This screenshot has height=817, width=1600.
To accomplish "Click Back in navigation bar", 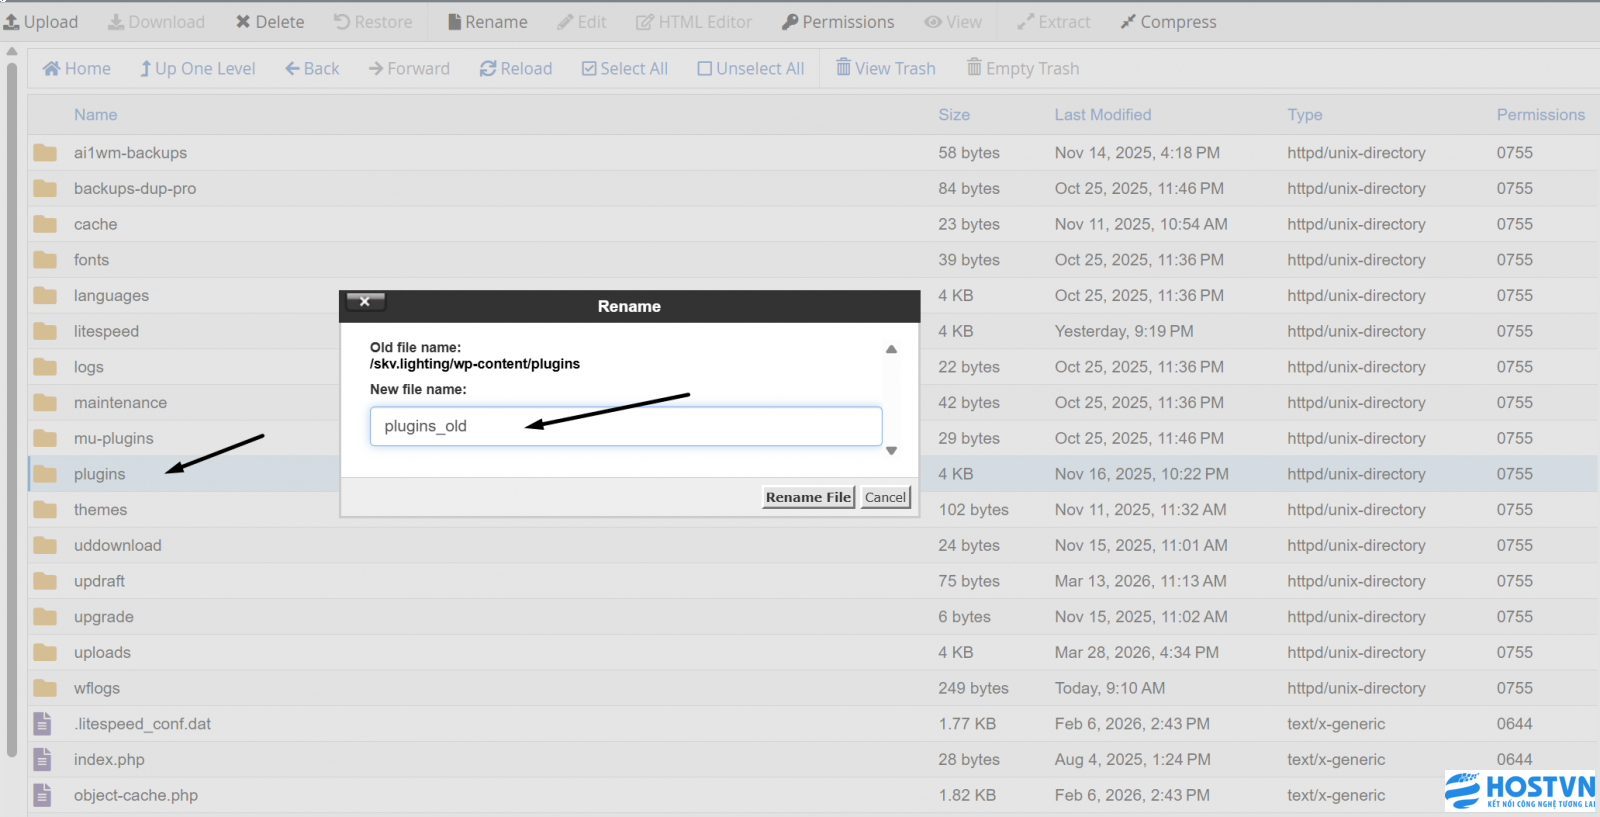I will (x=312, y=69).
